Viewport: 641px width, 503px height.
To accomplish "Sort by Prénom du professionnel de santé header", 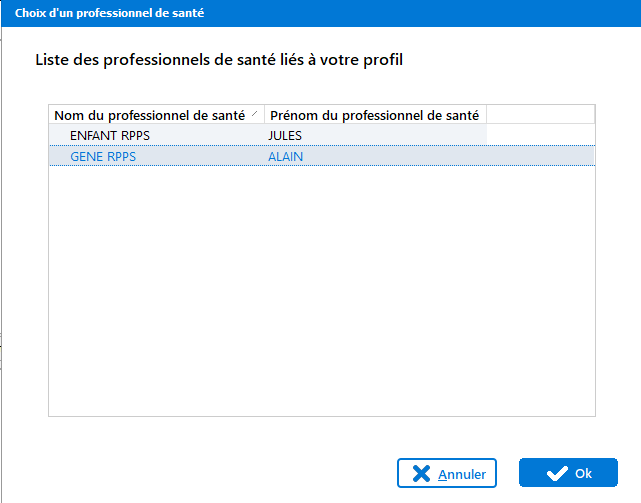I will 375,115.
